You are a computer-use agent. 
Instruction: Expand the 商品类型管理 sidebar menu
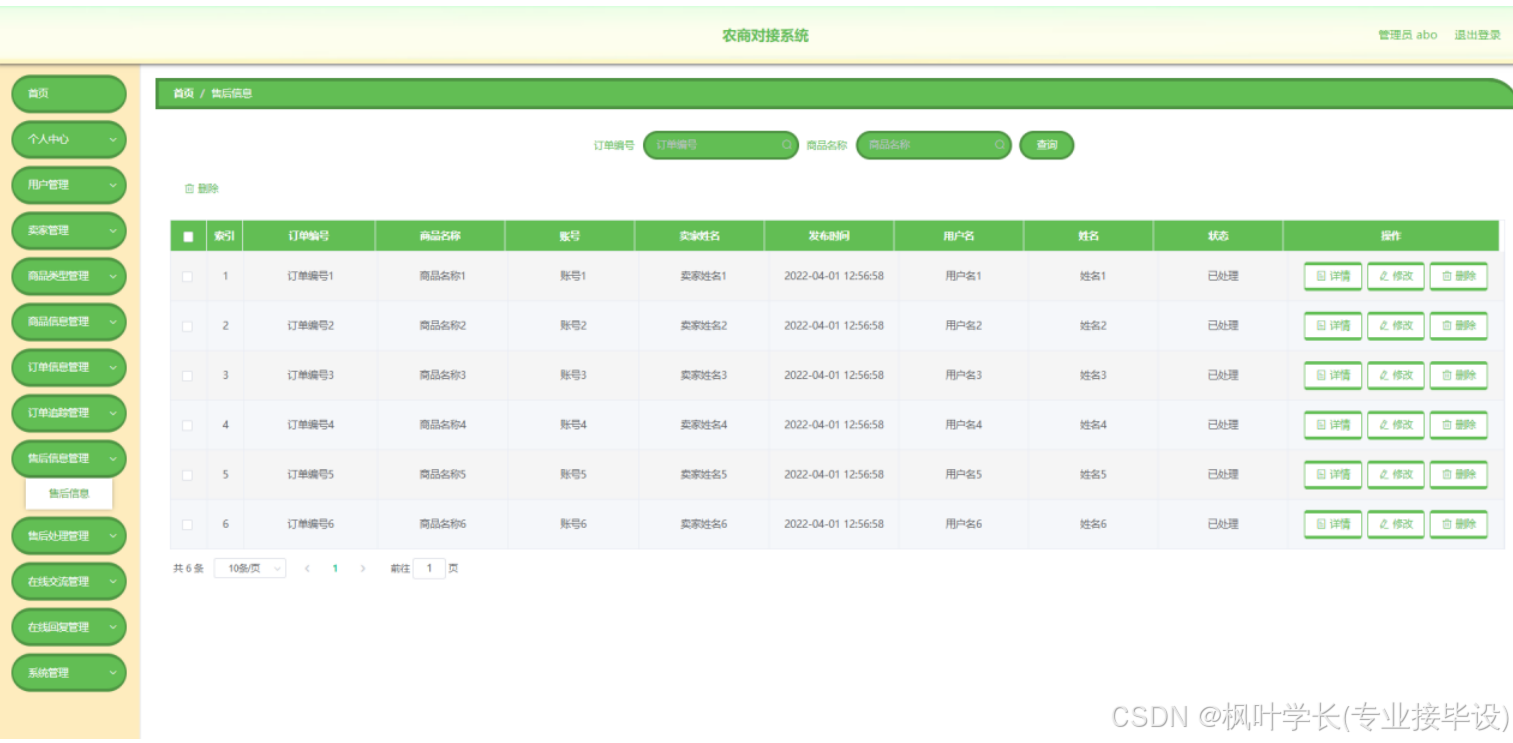click(x=69, y=276)
